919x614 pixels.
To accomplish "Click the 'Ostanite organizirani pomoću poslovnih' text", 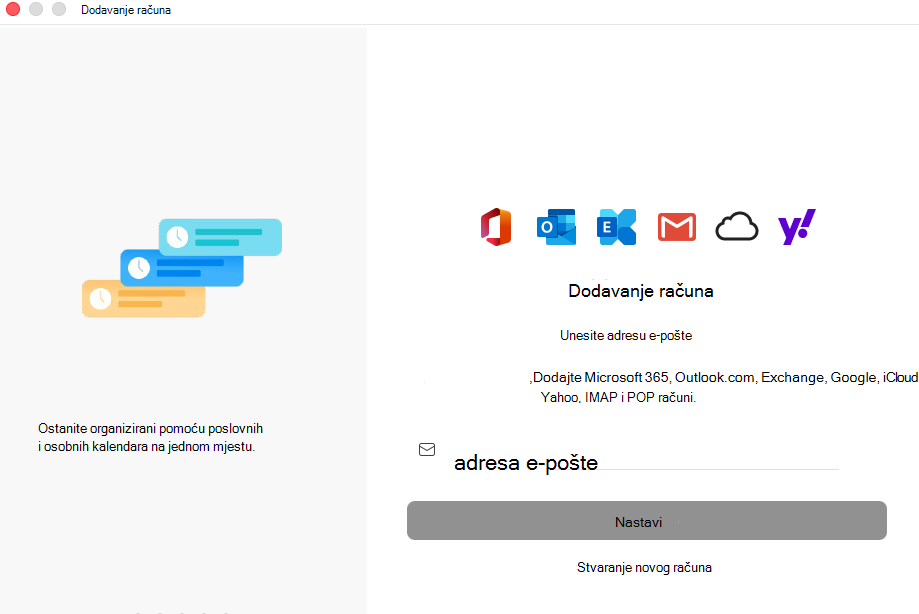I will [x=151, y=428].
